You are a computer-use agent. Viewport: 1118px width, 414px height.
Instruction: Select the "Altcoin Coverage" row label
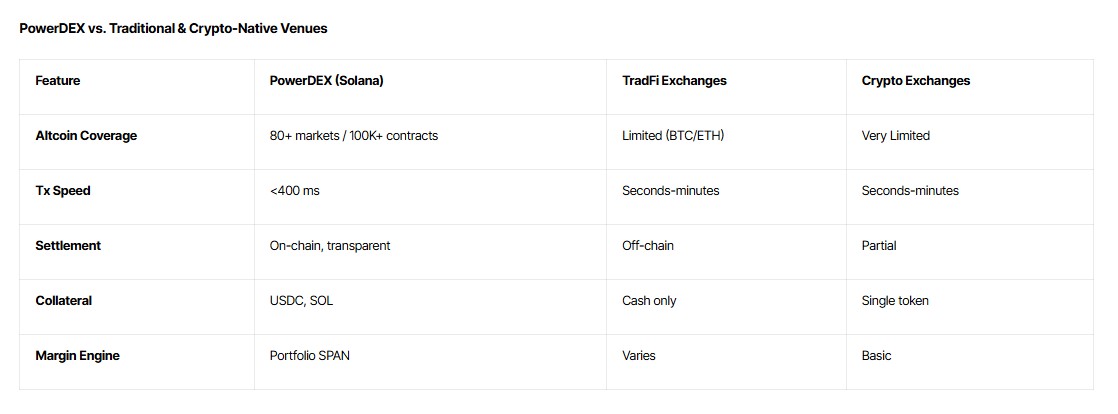click(x=86, y=136)
